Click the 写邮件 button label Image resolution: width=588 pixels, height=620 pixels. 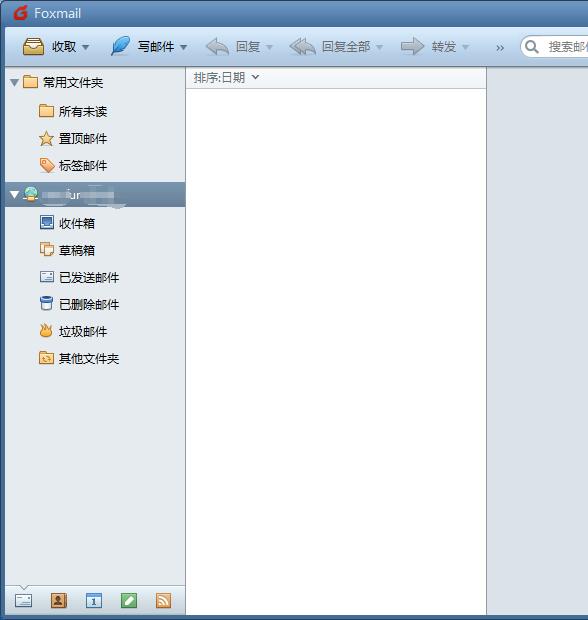(x=156, y=47)
